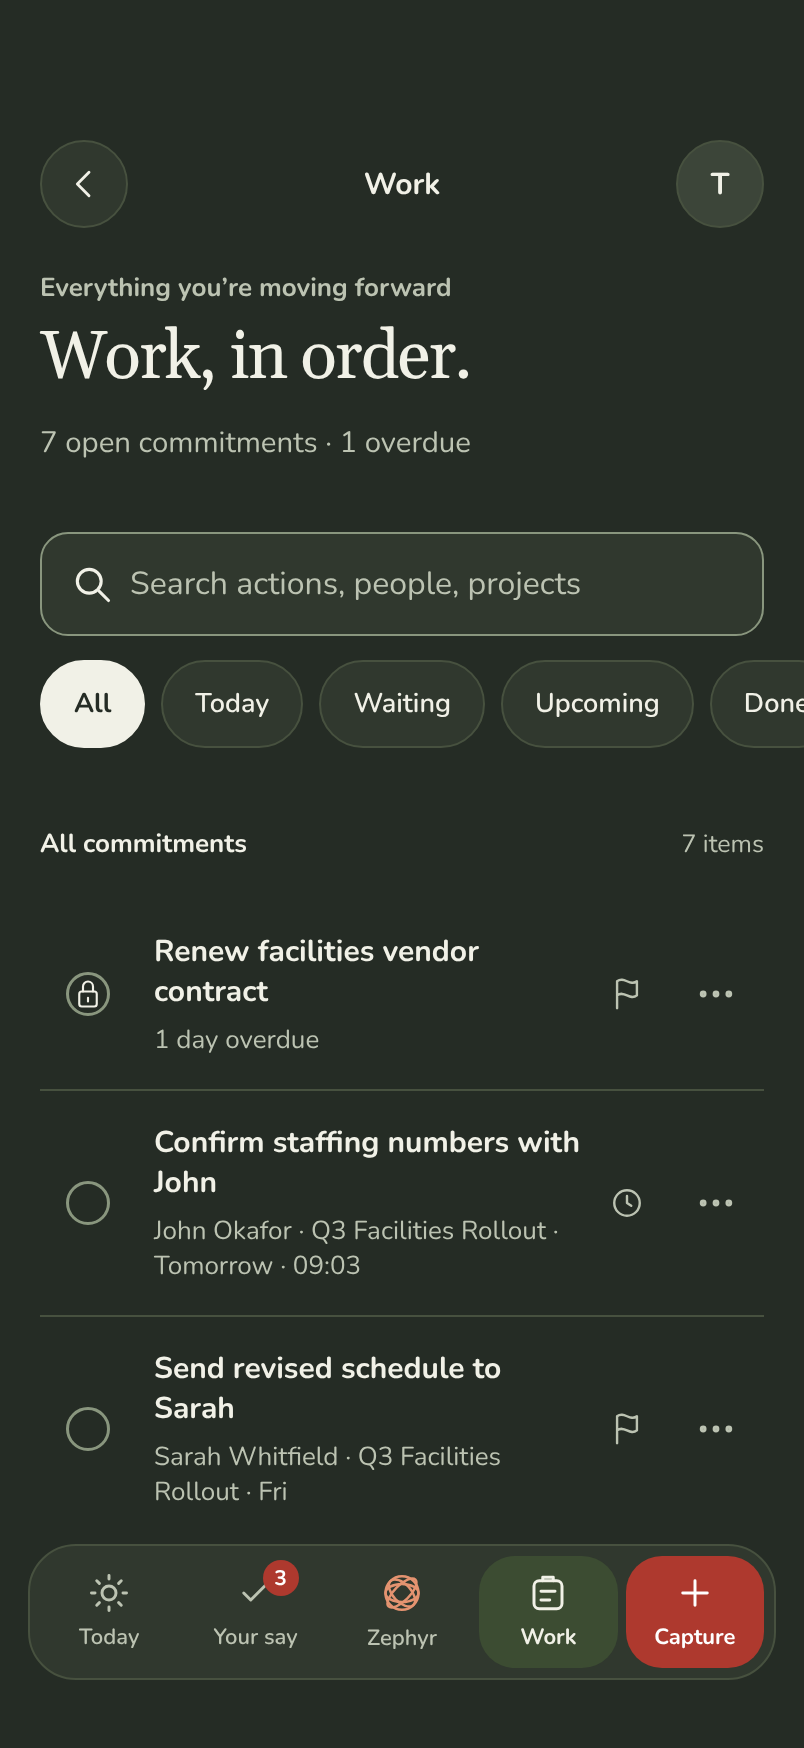
Task: Filter commitments by Upcoming
Action: 597,704
